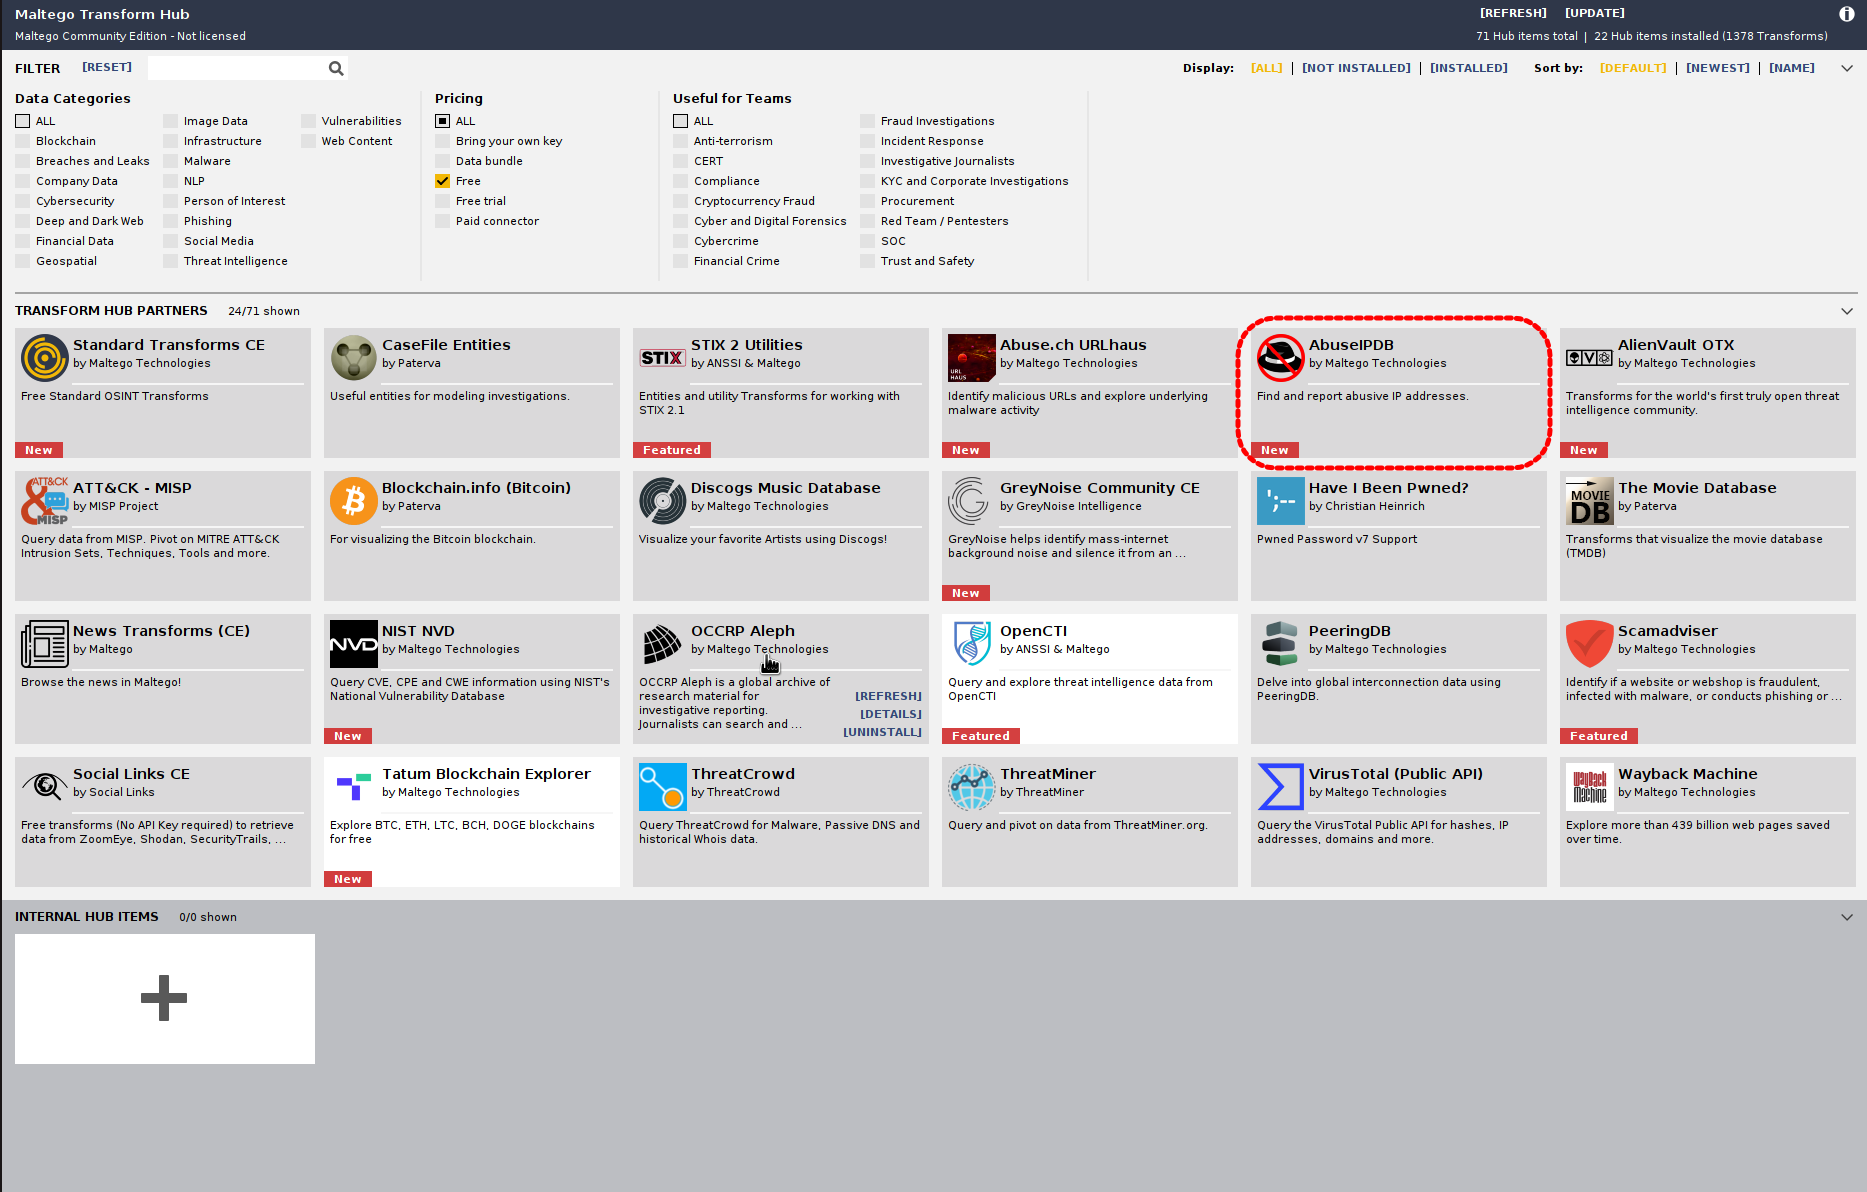The height and width of the screenshot is (1192, 1867).
Task: Click the filter search text field
Action: pyautogui.click(x=236, y=68)
